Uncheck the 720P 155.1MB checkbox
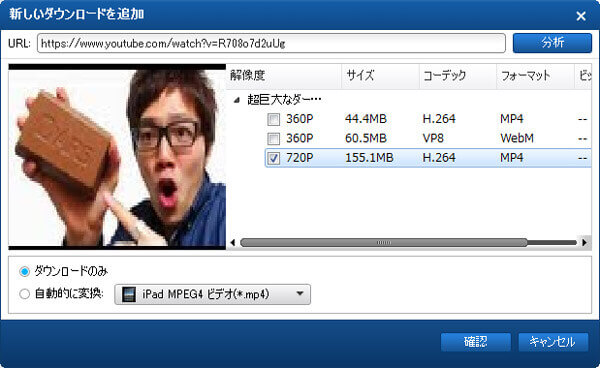Screen dimensions: 600x368 pyautogui.click(x=273, y=158)
